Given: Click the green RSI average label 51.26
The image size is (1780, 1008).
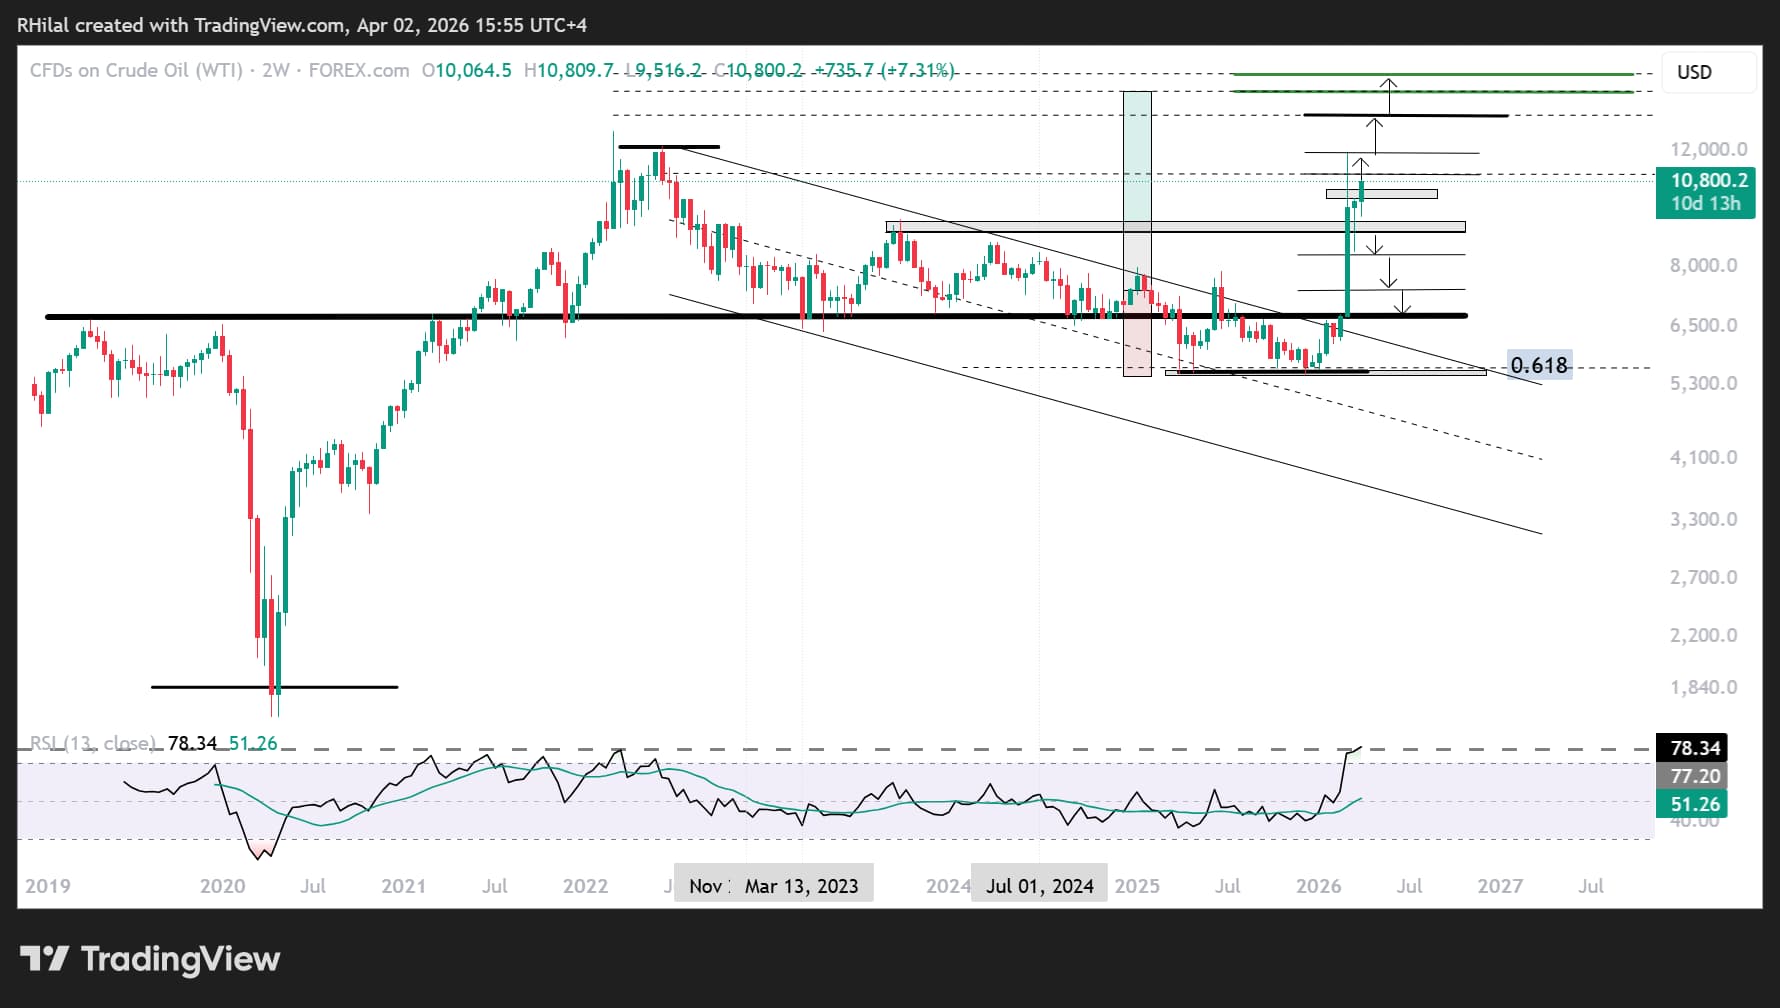Looking at the screenshot, I should [x=1694, y=804].
